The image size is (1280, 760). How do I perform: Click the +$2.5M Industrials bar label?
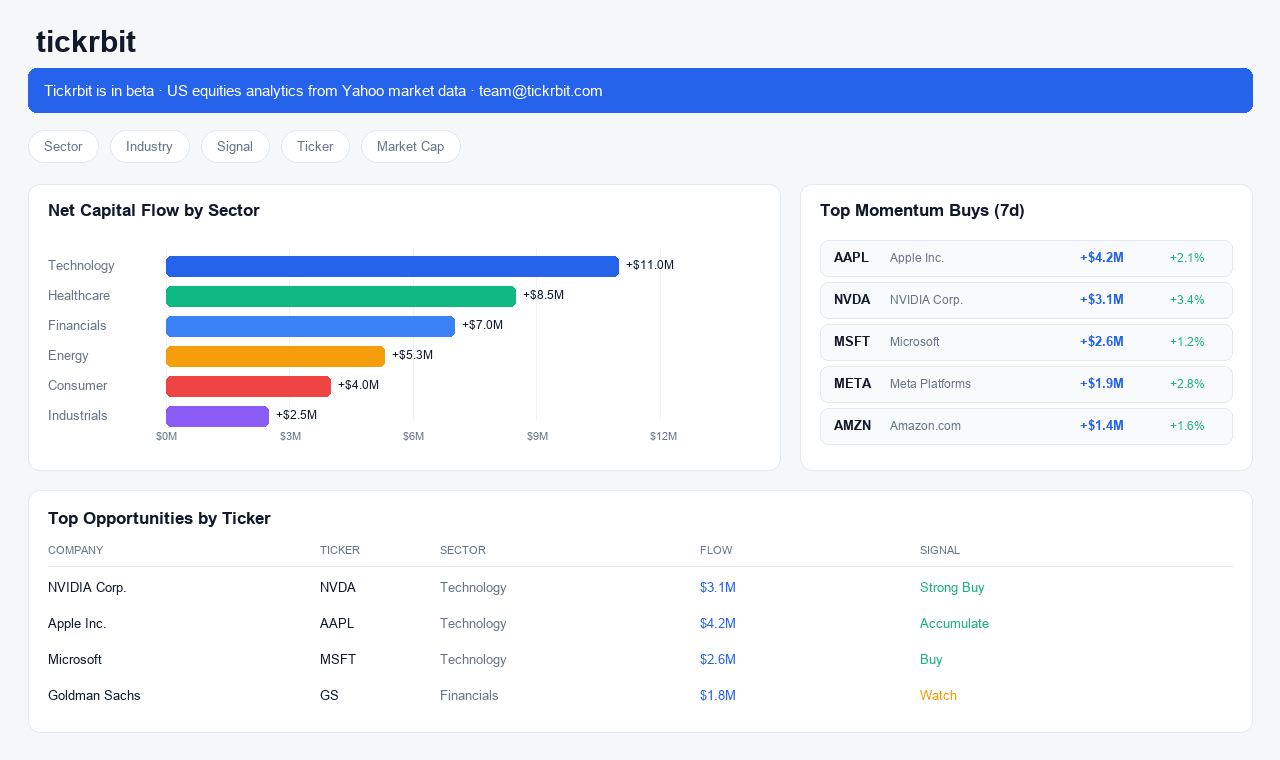point(296,416)
